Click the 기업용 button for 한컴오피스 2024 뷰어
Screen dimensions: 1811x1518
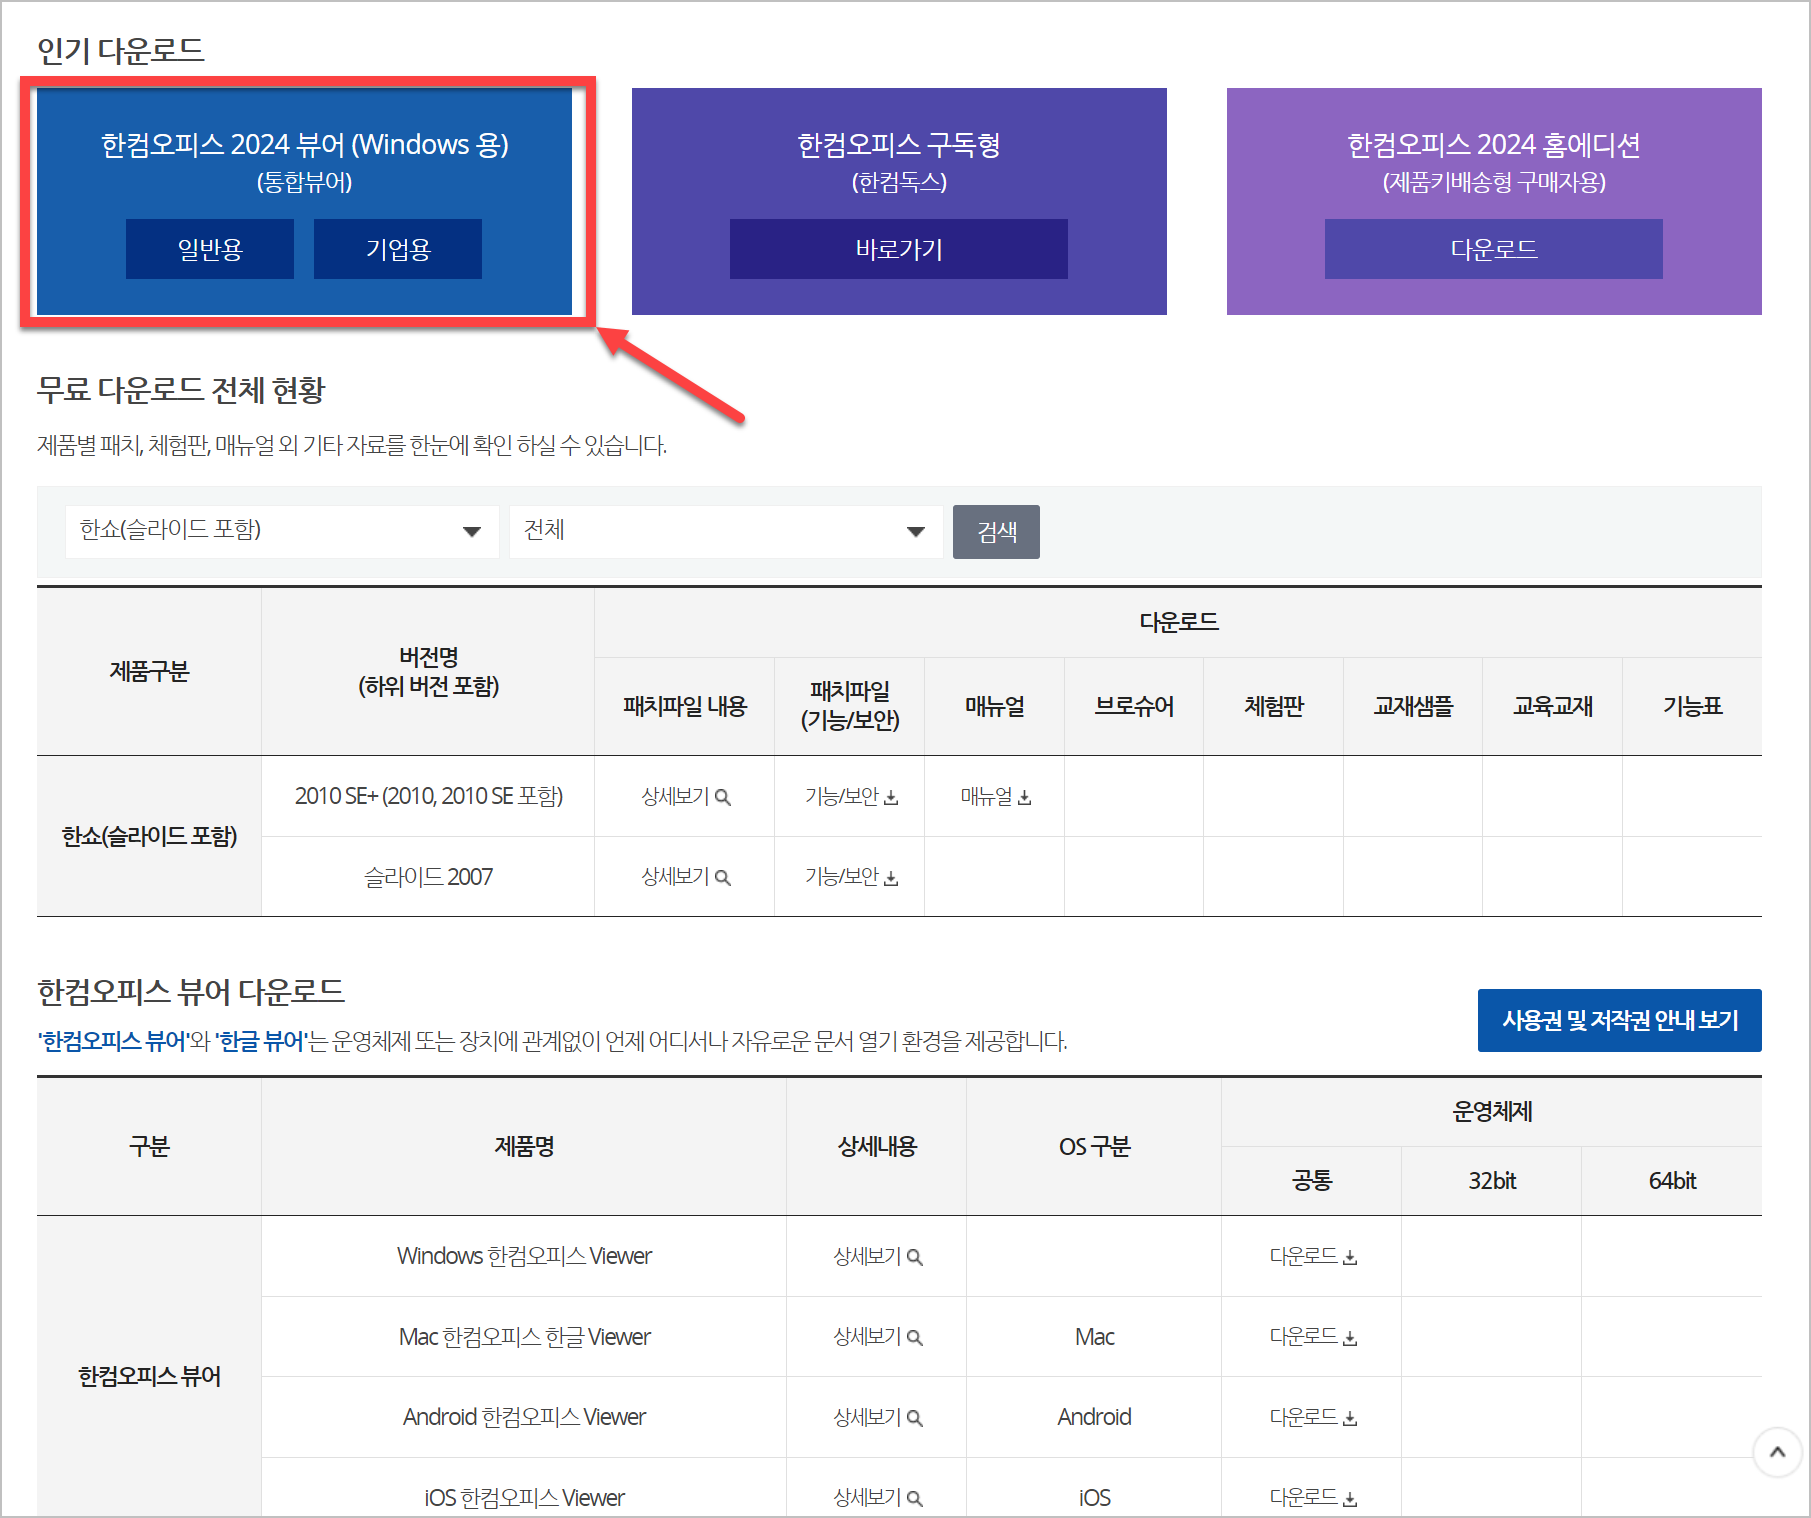pyautogui.click(x=398, y=249)
